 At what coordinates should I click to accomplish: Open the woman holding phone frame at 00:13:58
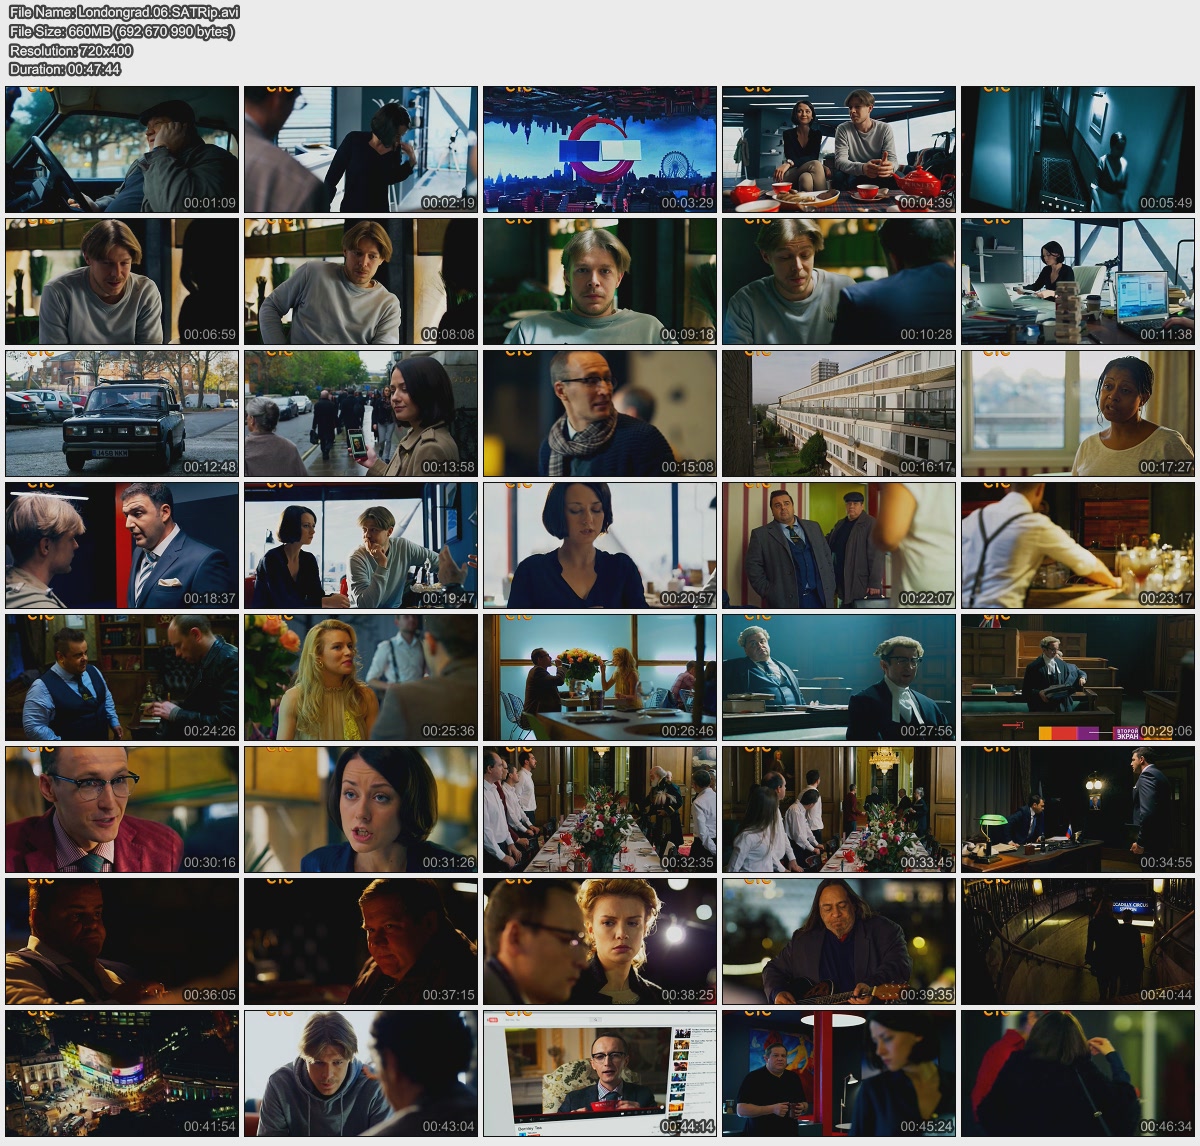361,413
